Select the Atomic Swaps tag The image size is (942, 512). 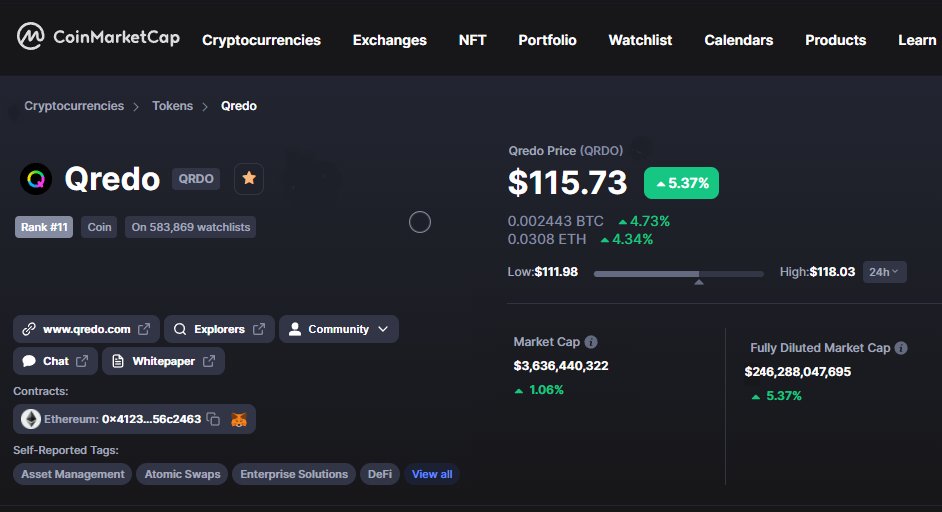coord(182,474)
